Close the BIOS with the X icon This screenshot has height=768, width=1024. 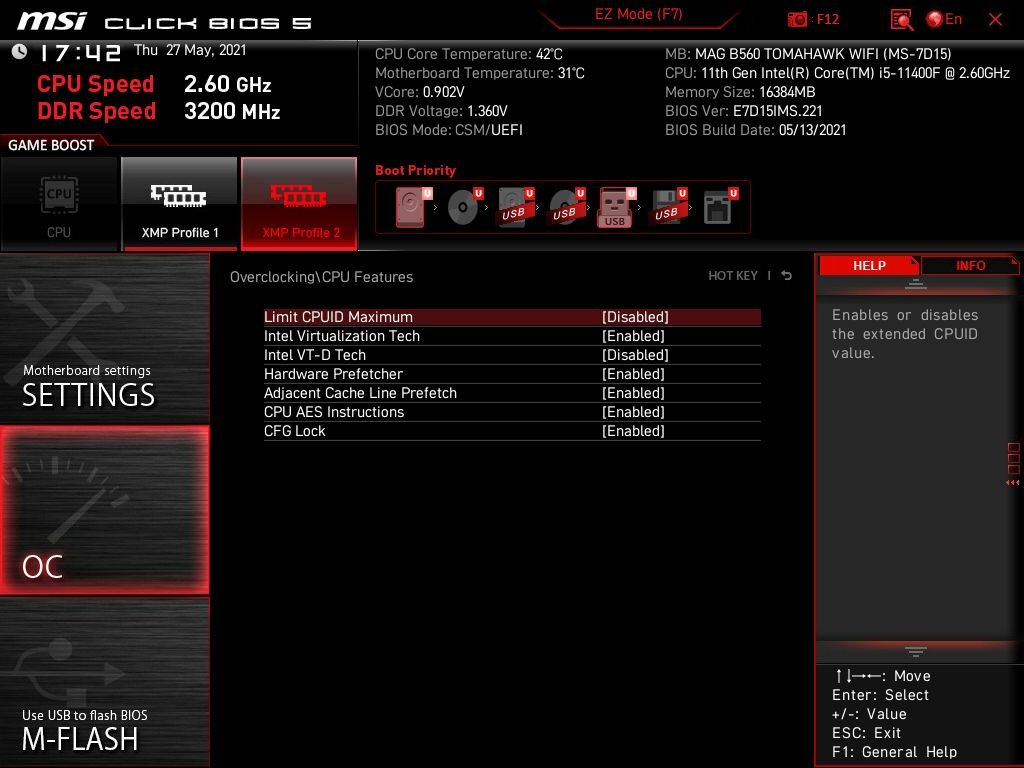[995, 20]
